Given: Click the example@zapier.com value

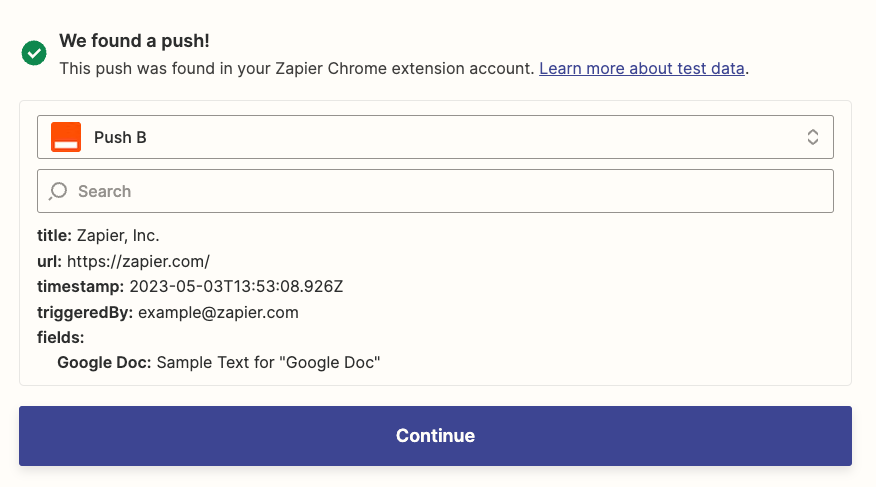Looking at the screenshot, I should [218, 312].
